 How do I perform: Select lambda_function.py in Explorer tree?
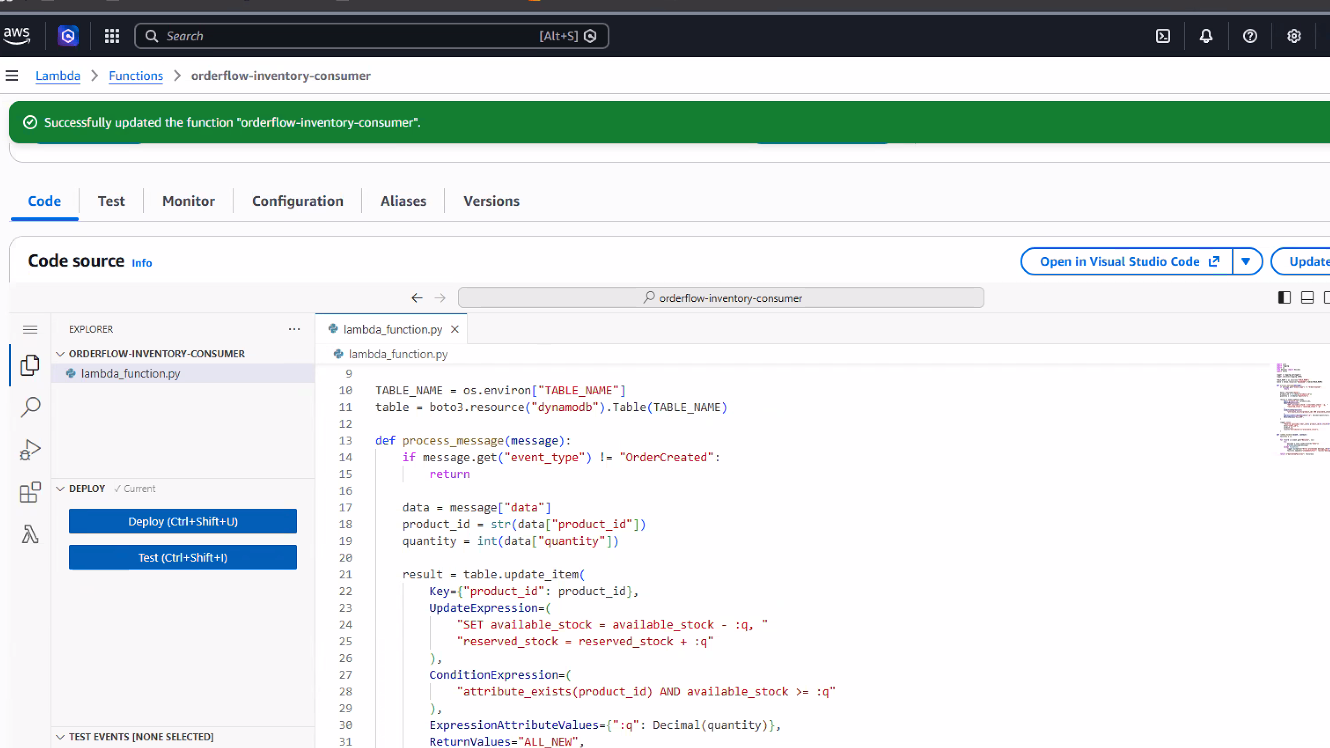point(183,373)
